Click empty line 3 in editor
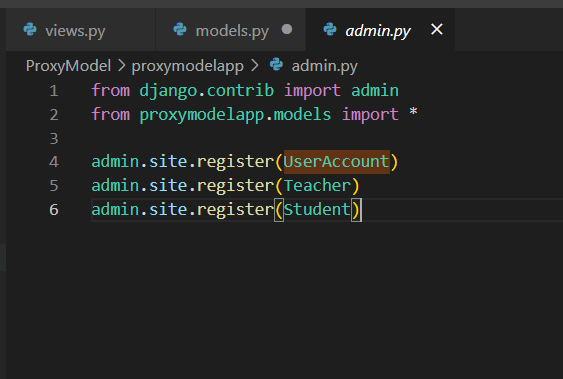563x379 pixels. [323, 138]
